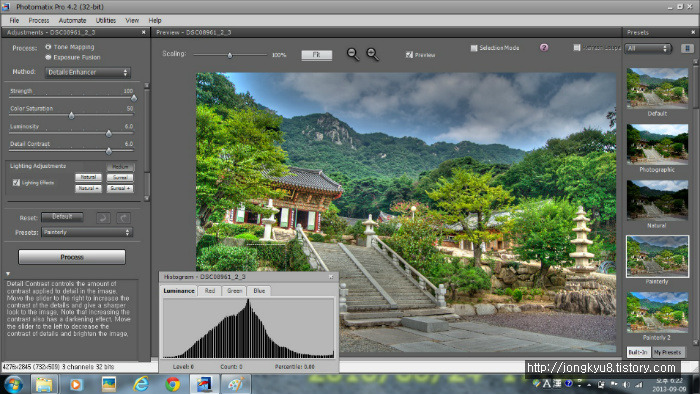Select the Photographic preset thumbnail

657,144
